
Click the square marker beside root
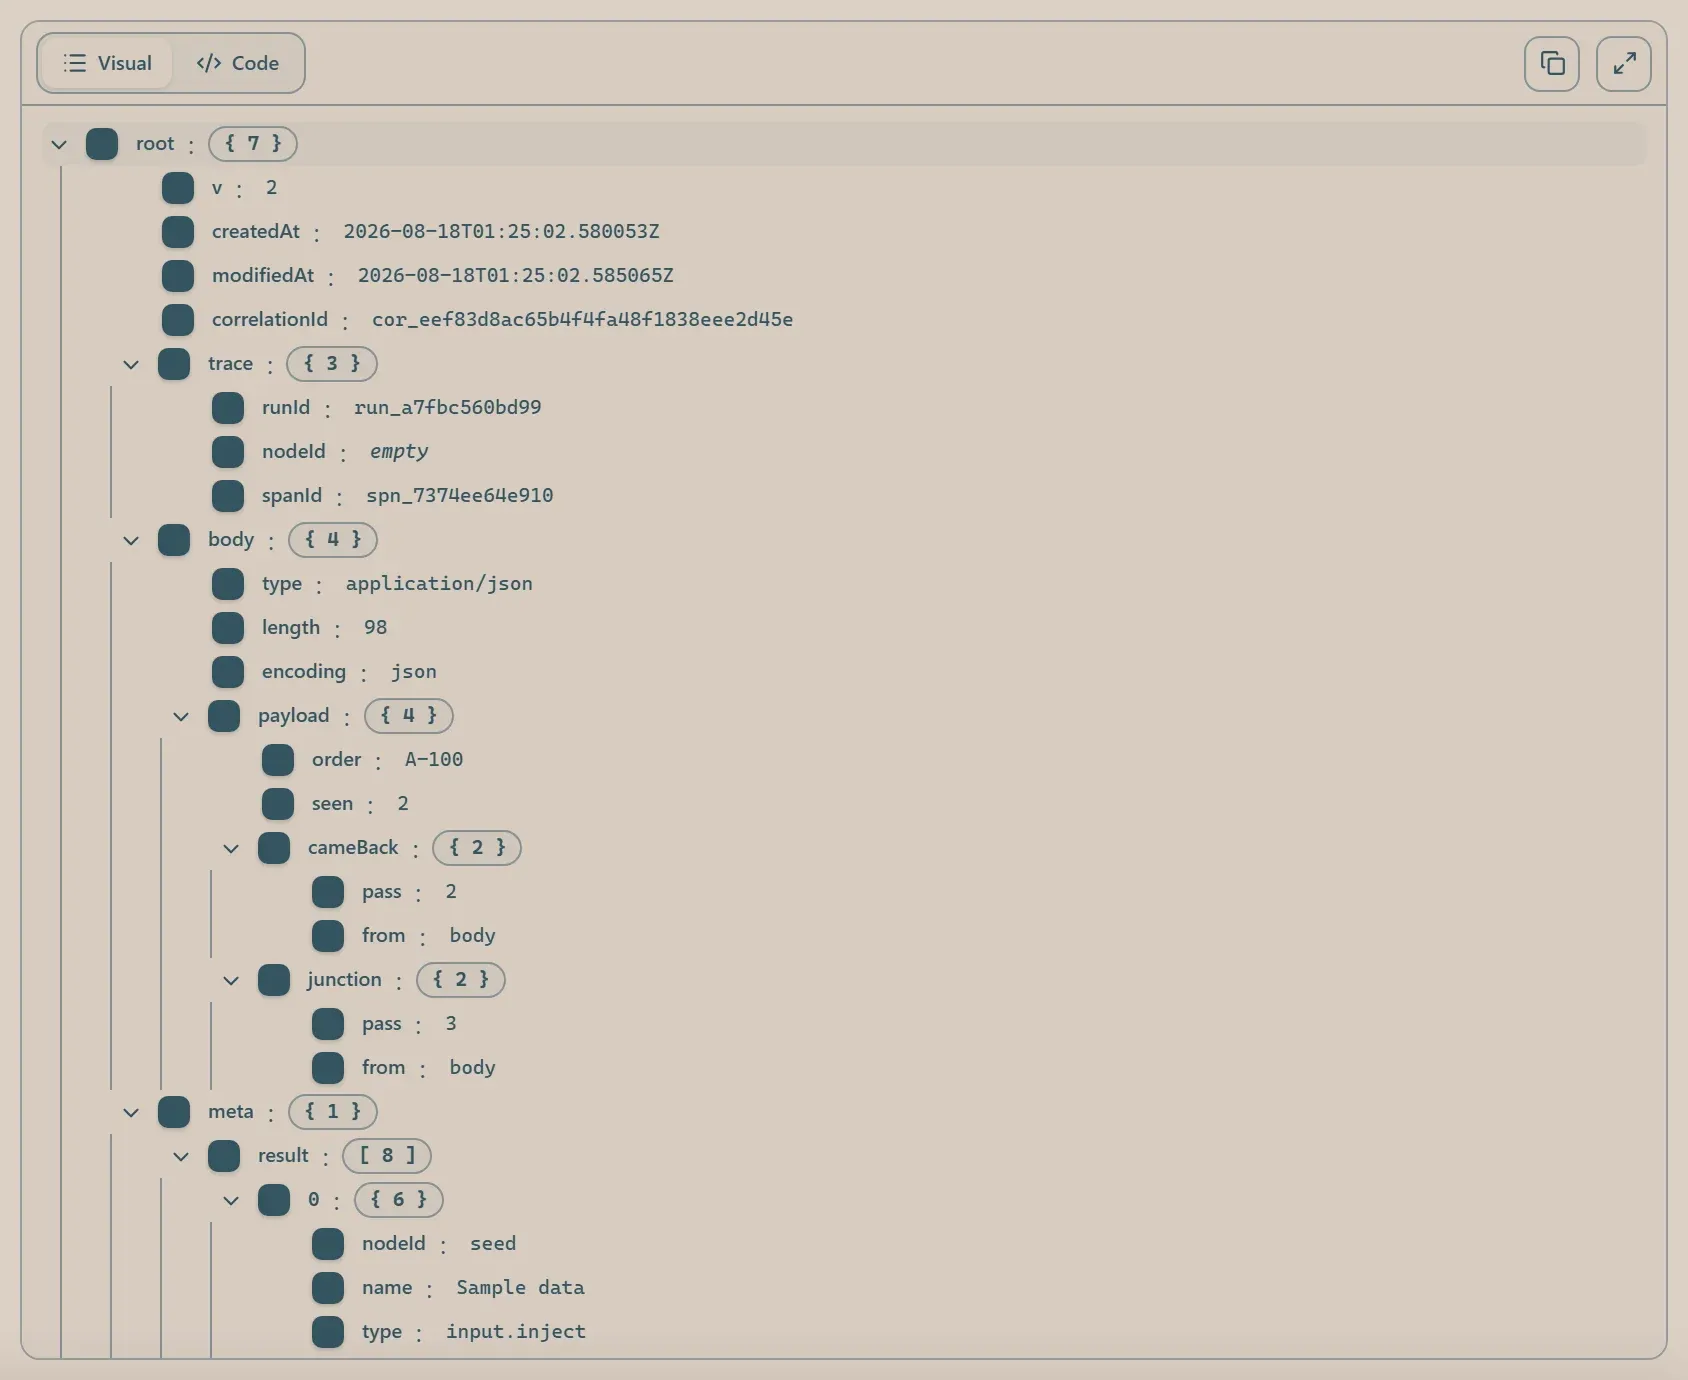102,144
